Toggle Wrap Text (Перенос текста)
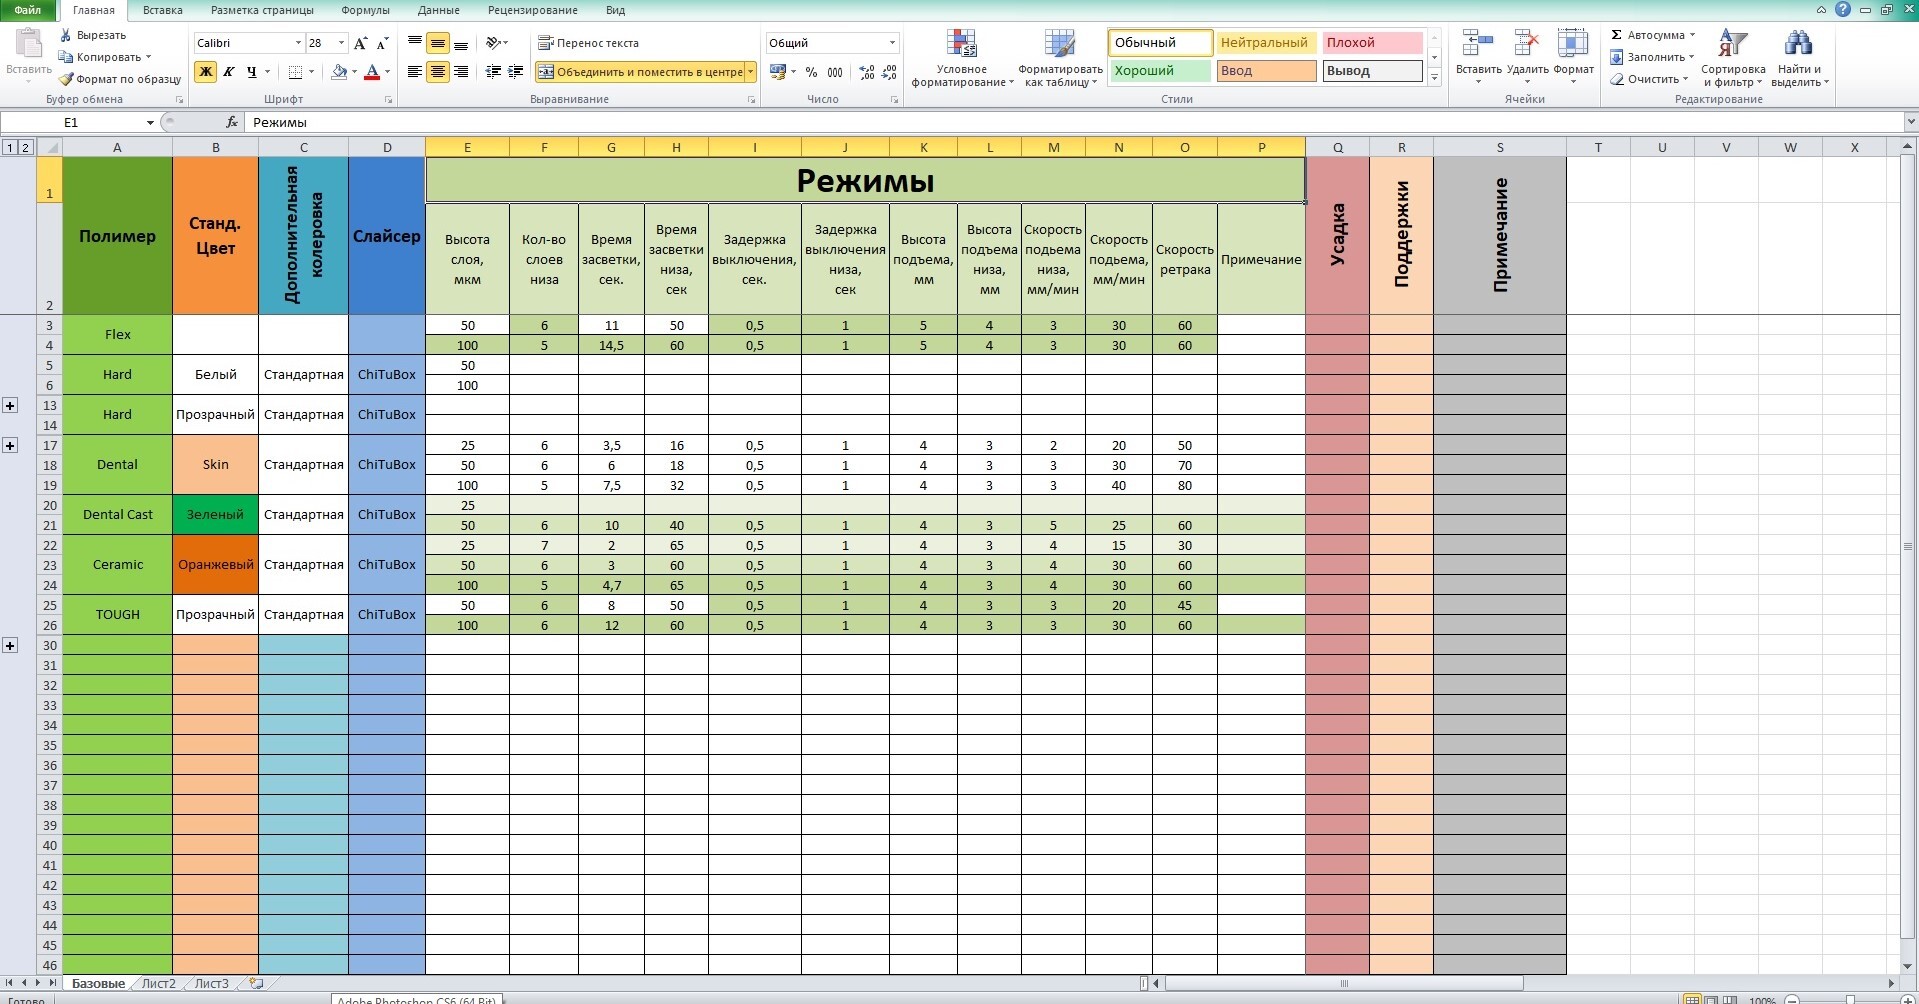 [588, 43]
